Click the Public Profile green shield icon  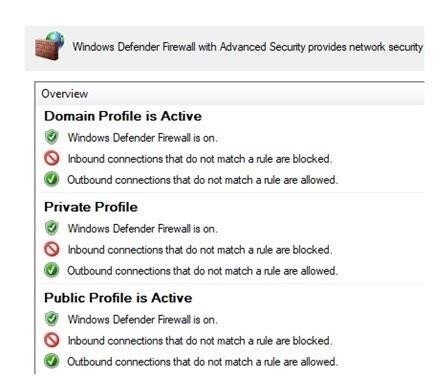coord(51,319)
